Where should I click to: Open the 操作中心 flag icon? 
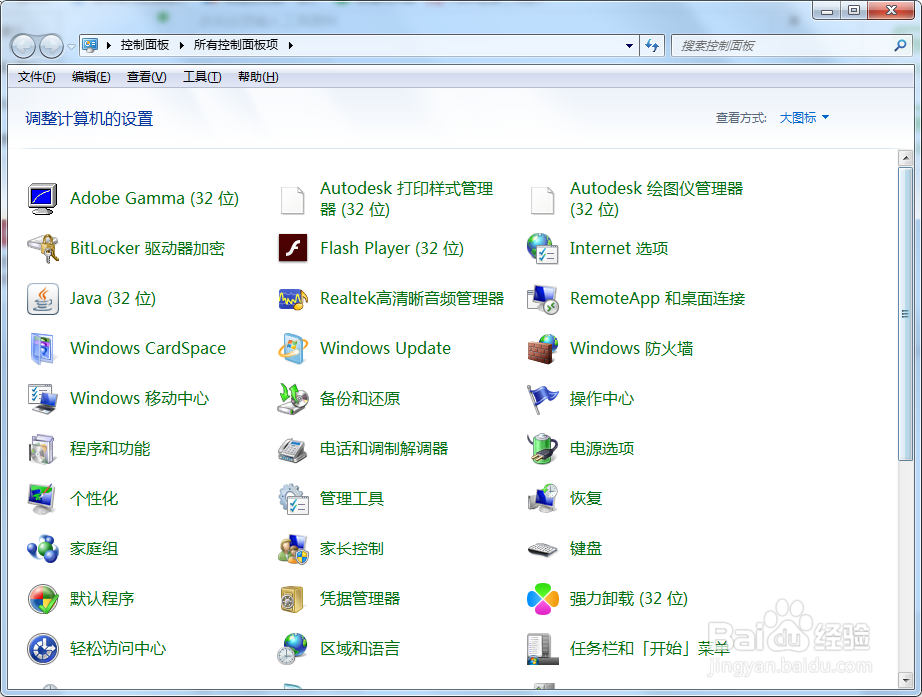543,399
